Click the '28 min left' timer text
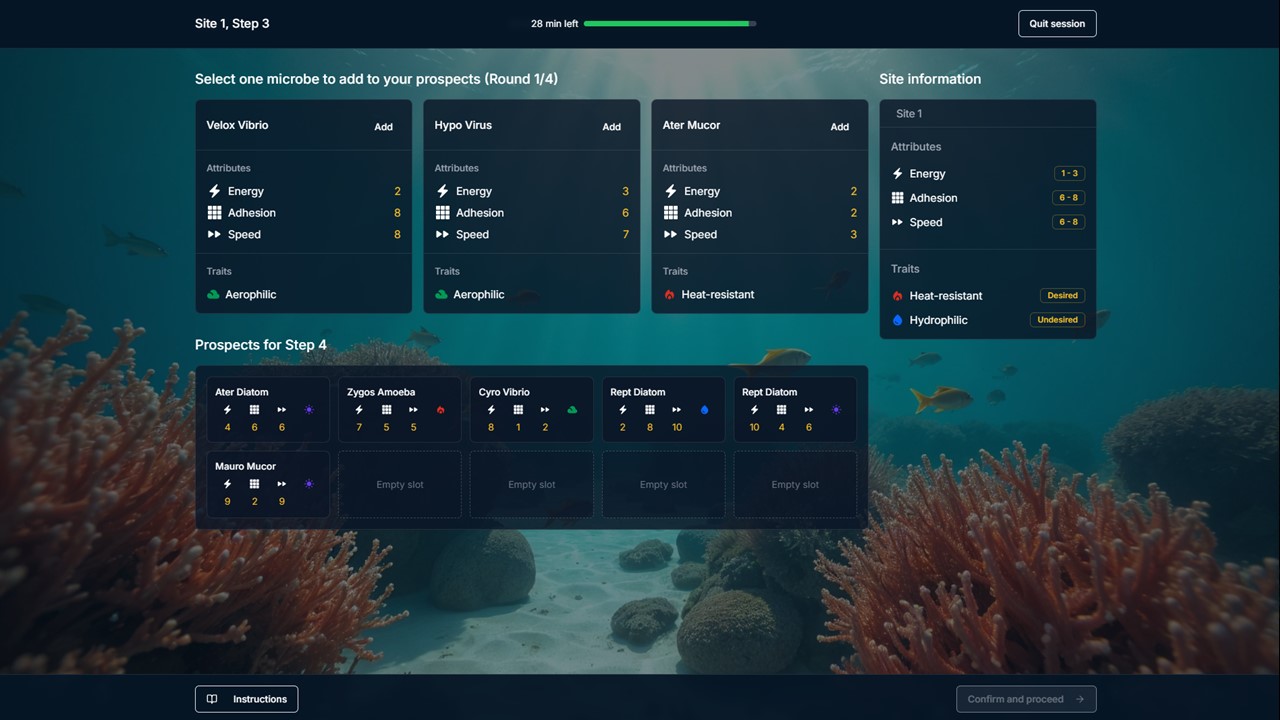 (554, 24)
